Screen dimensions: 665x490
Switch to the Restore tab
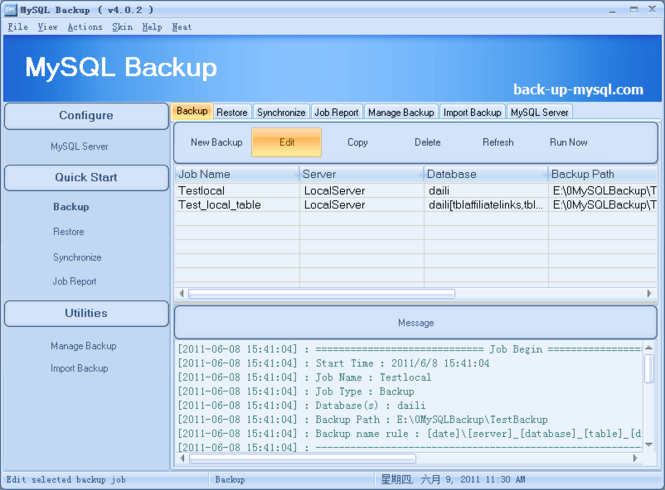pyautogui.click(x=232, y=112)
